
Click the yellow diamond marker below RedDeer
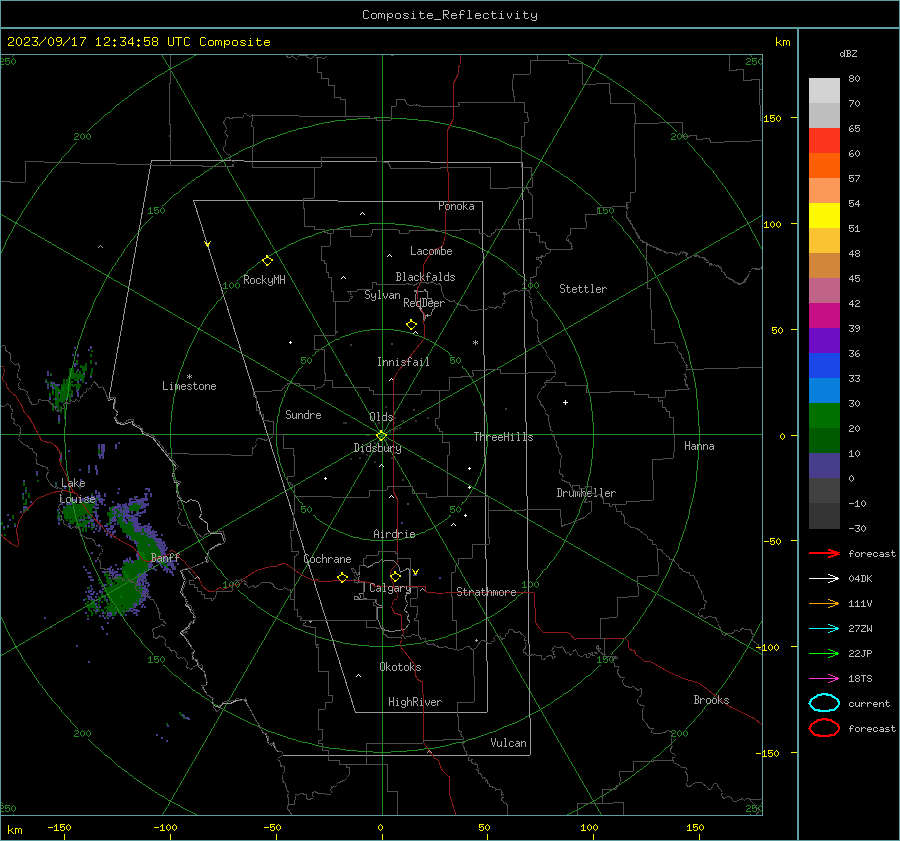pyautogui.click(x=412, y=325)
